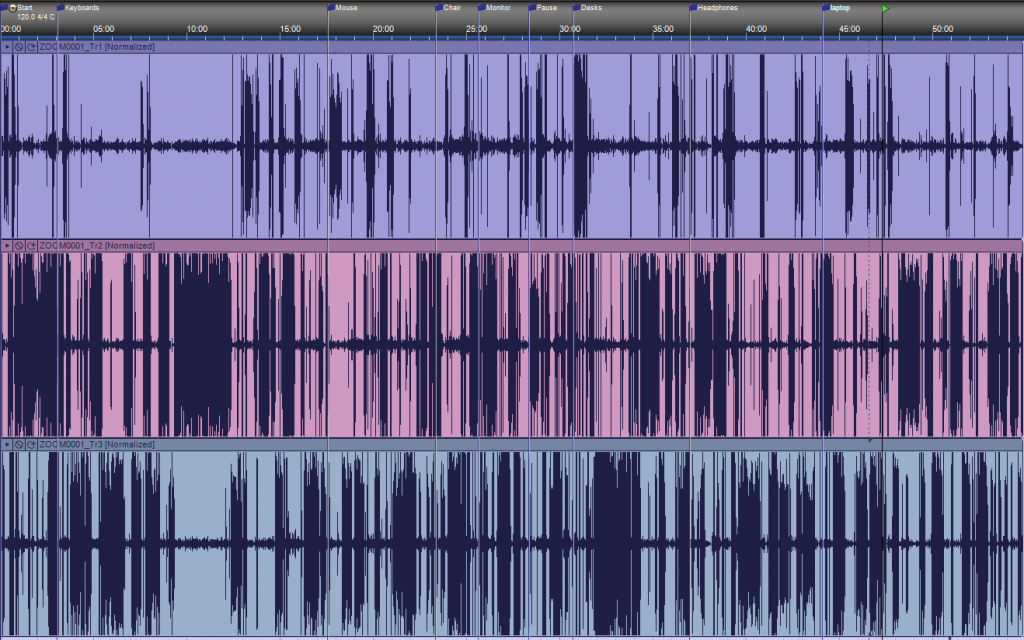The image size is (1024, 640).
Task: Mute the ZOOM0001_Tr1 clip
Action: 19,47
